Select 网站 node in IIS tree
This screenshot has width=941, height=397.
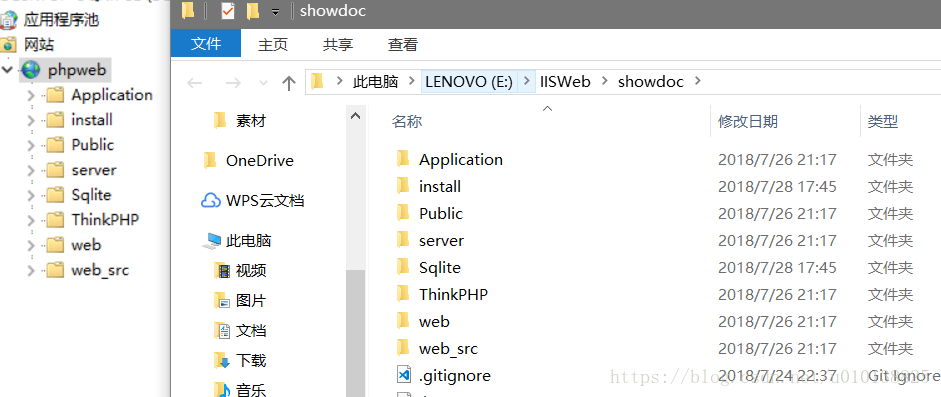click(x=39, y=44)
